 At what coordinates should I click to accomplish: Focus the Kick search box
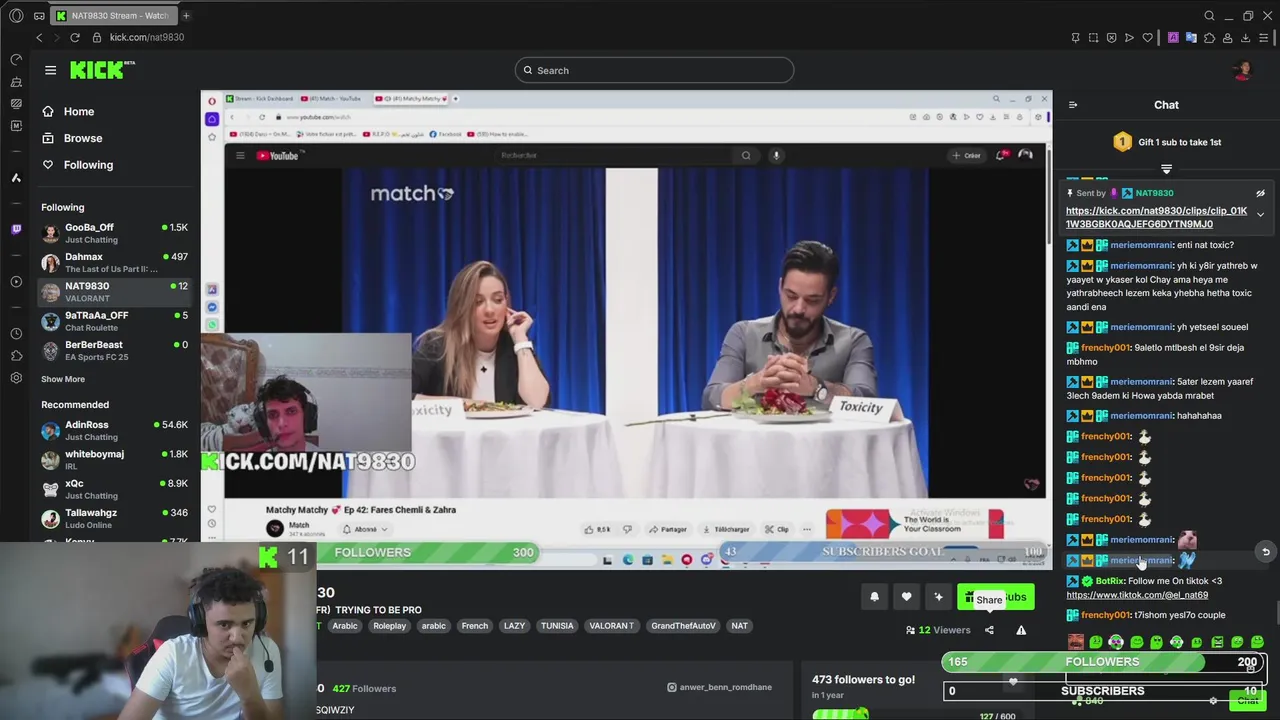click(655, 70)
